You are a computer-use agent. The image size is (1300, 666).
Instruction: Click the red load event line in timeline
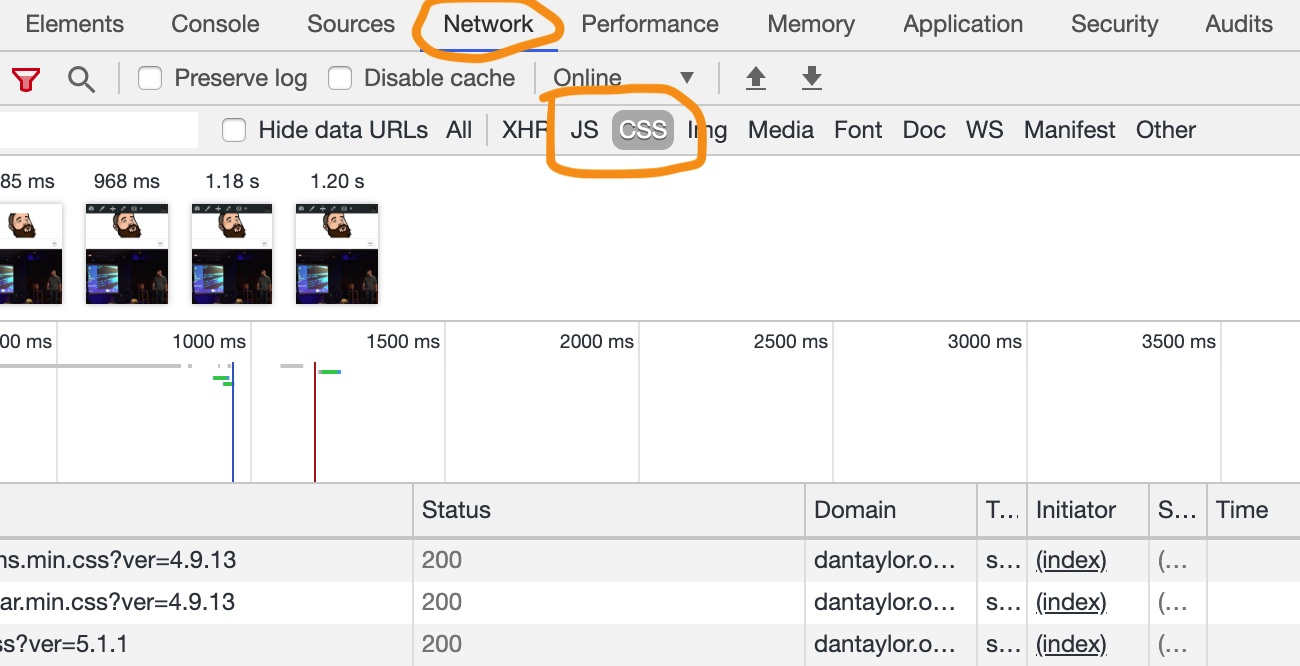pyautogui.click(x=315, y=420)
